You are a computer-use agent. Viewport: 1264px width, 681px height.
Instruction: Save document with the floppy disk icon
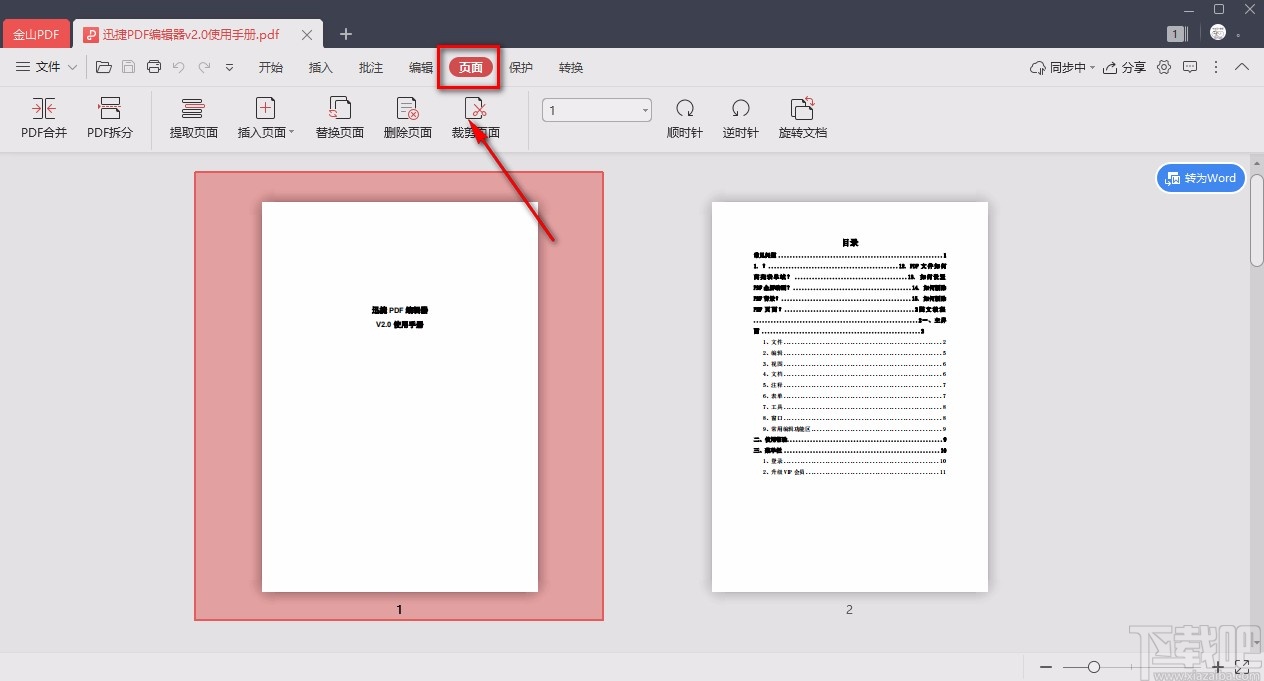click(128, 67)
